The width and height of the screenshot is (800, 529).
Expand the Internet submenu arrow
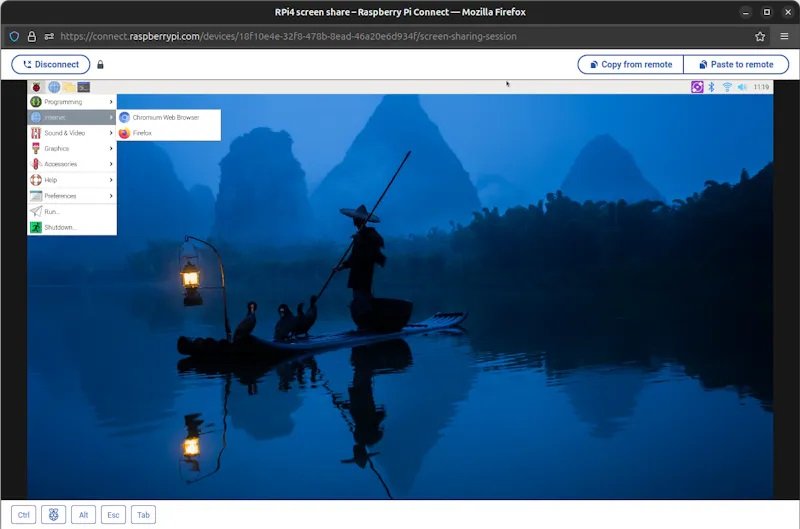coord(111,117)
